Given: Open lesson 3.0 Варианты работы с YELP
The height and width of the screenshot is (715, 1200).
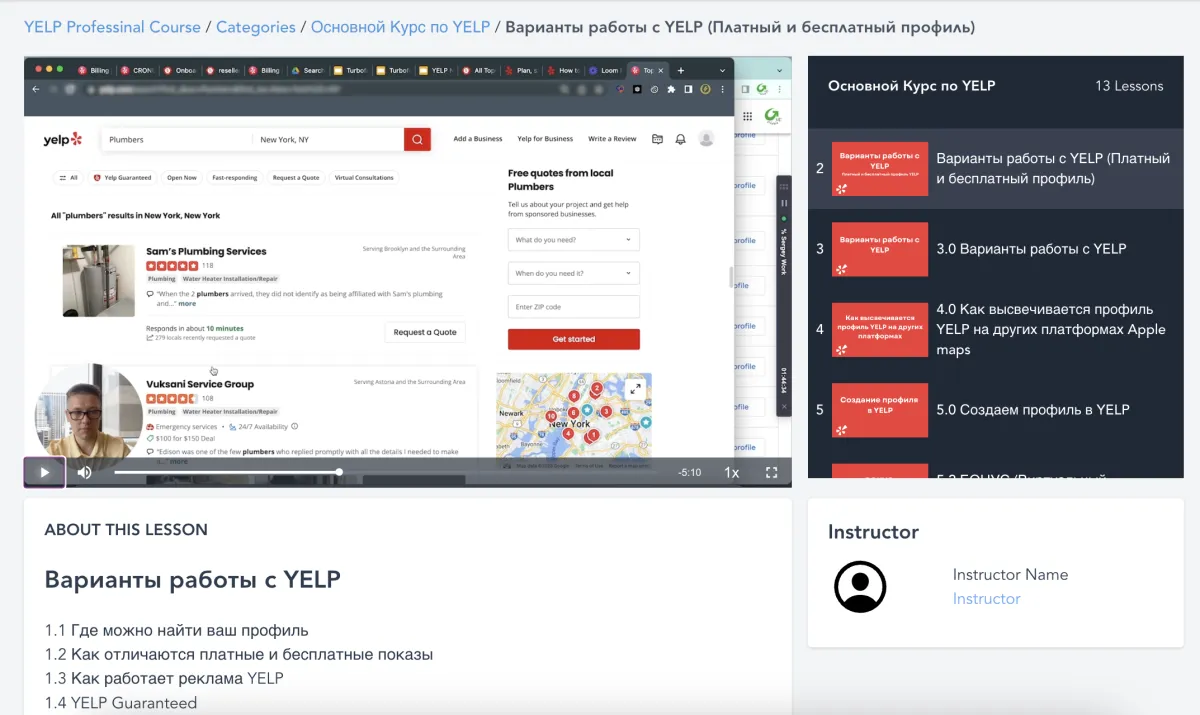Looking at the screenshot, I should [1031, 249].
